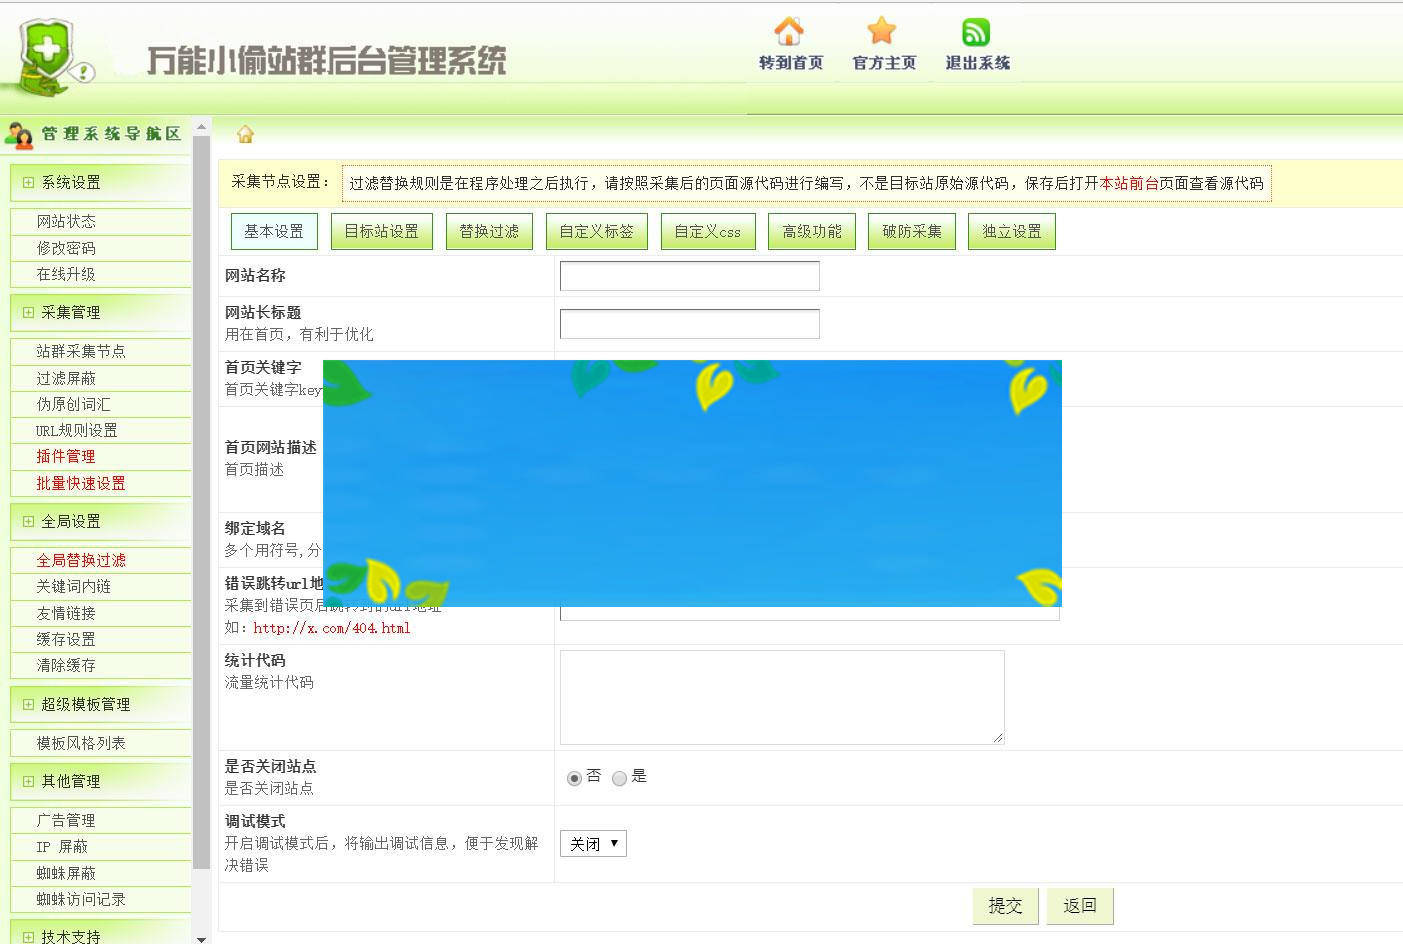Screen dimensions: 1403x944
Task: Click the 提交 submit button
Action: [1005, 906]
